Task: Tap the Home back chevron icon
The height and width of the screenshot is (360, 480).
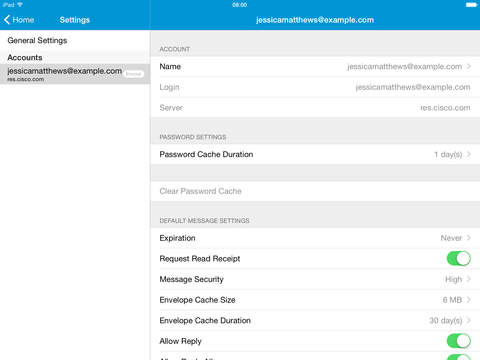Action: 7,20
